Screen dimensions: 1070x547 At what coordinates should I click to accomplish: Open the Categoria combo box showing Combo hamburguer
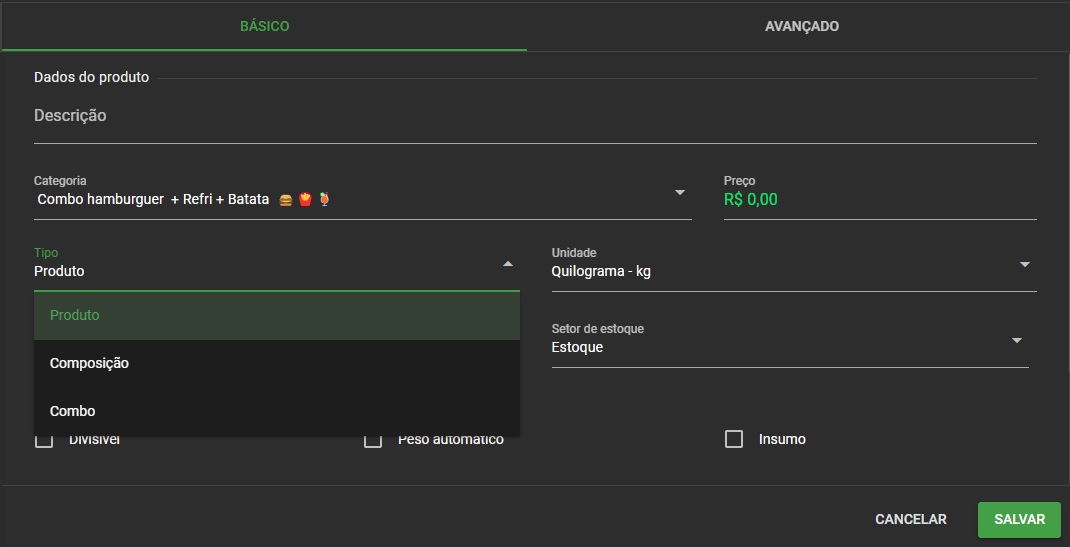click(x=350, y=199)
